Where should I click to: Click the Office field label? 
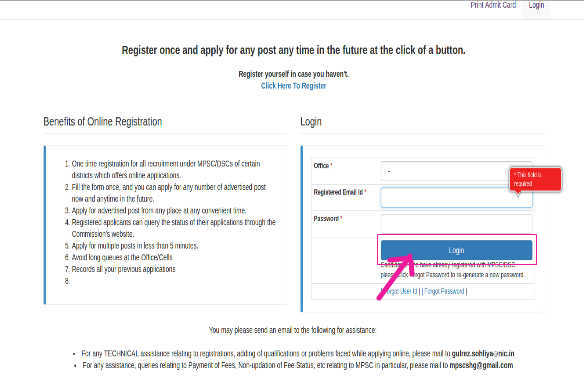[323, 165]
